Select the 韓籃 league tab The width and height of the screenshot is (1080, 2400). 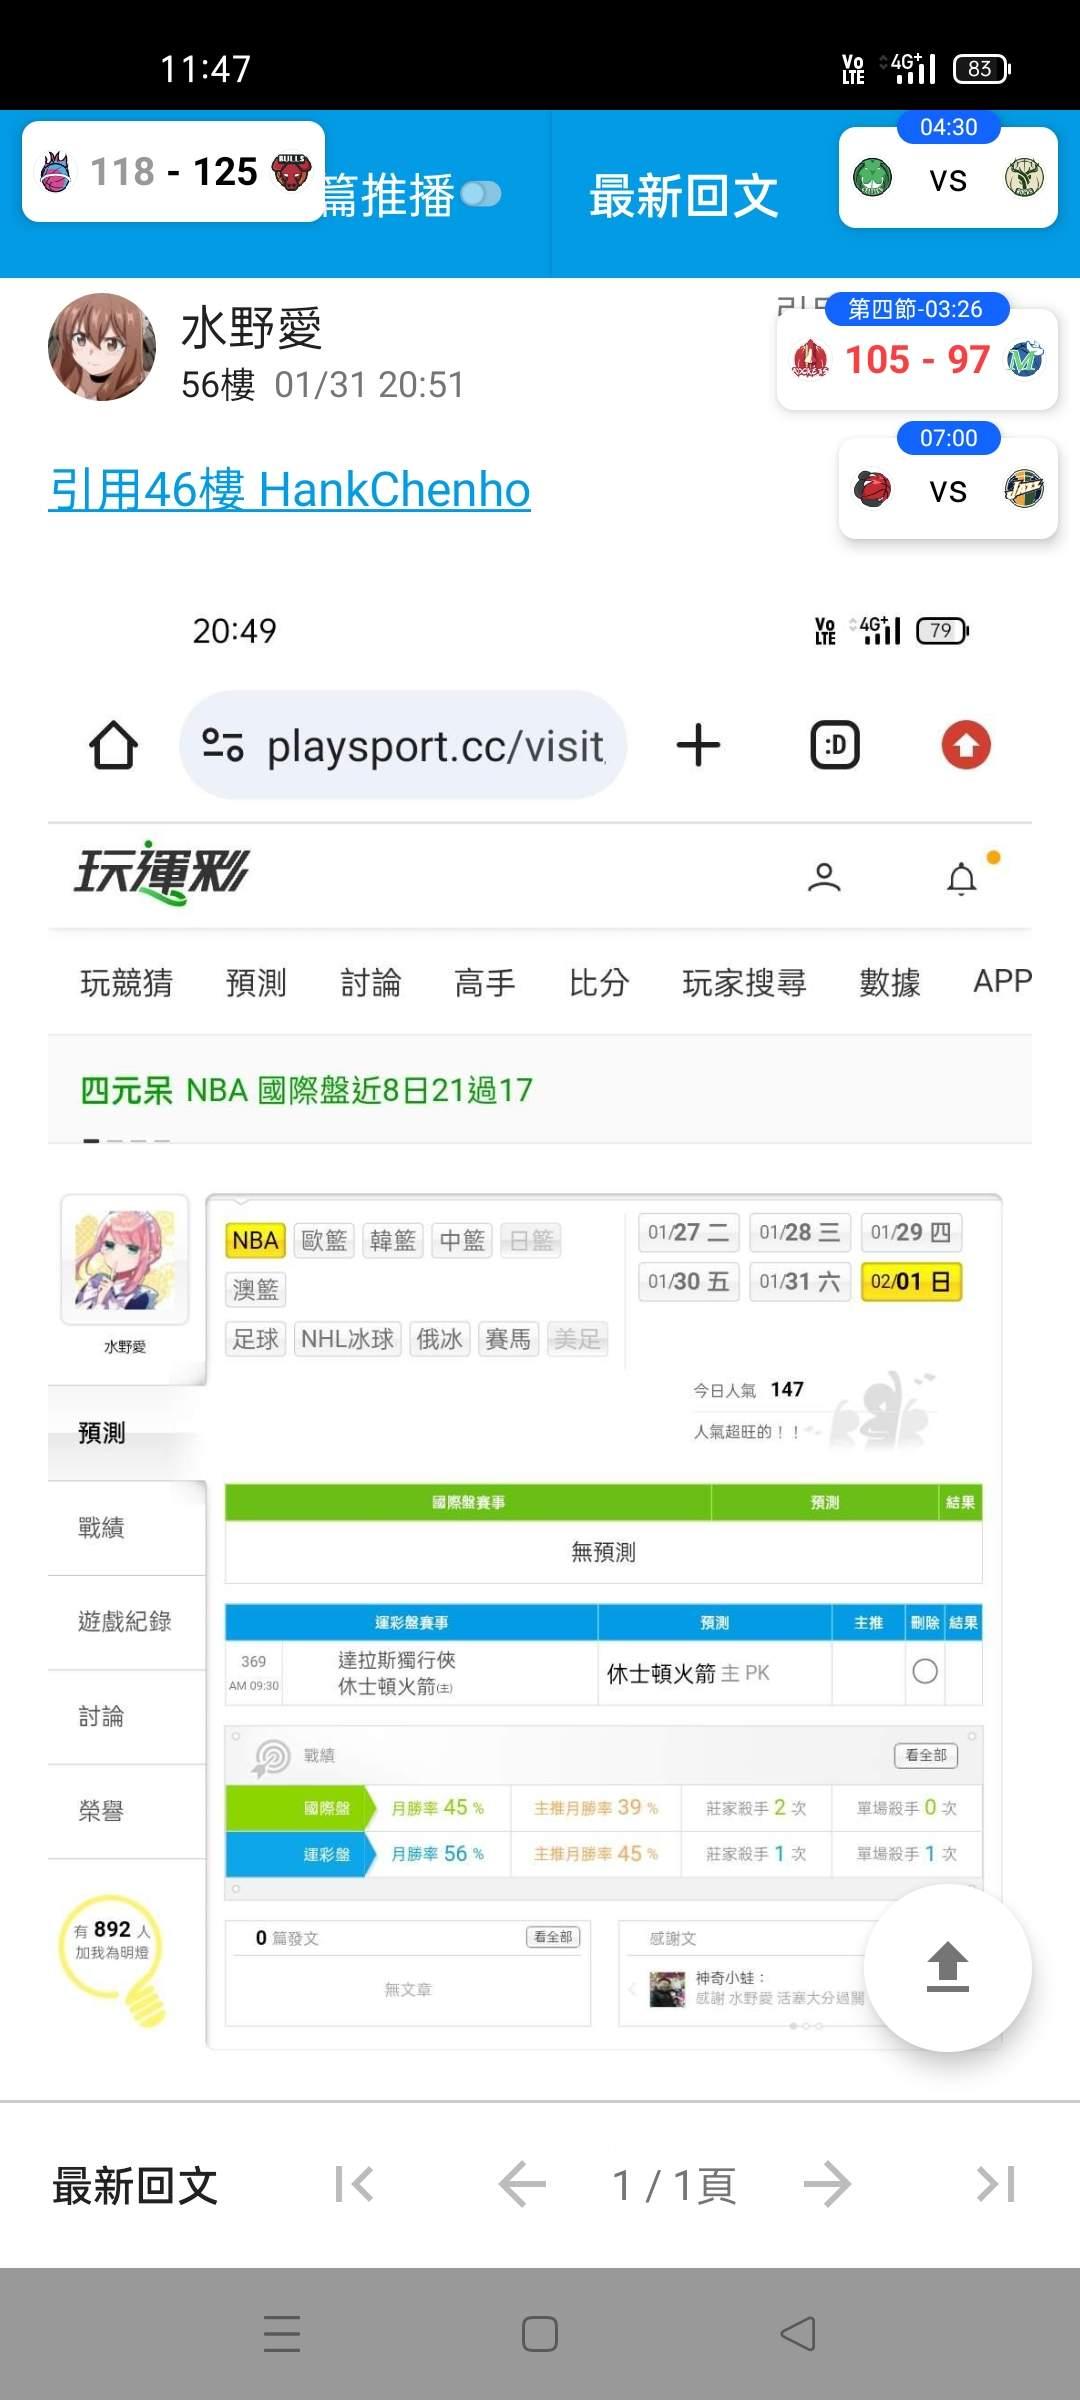[393, 1241]
